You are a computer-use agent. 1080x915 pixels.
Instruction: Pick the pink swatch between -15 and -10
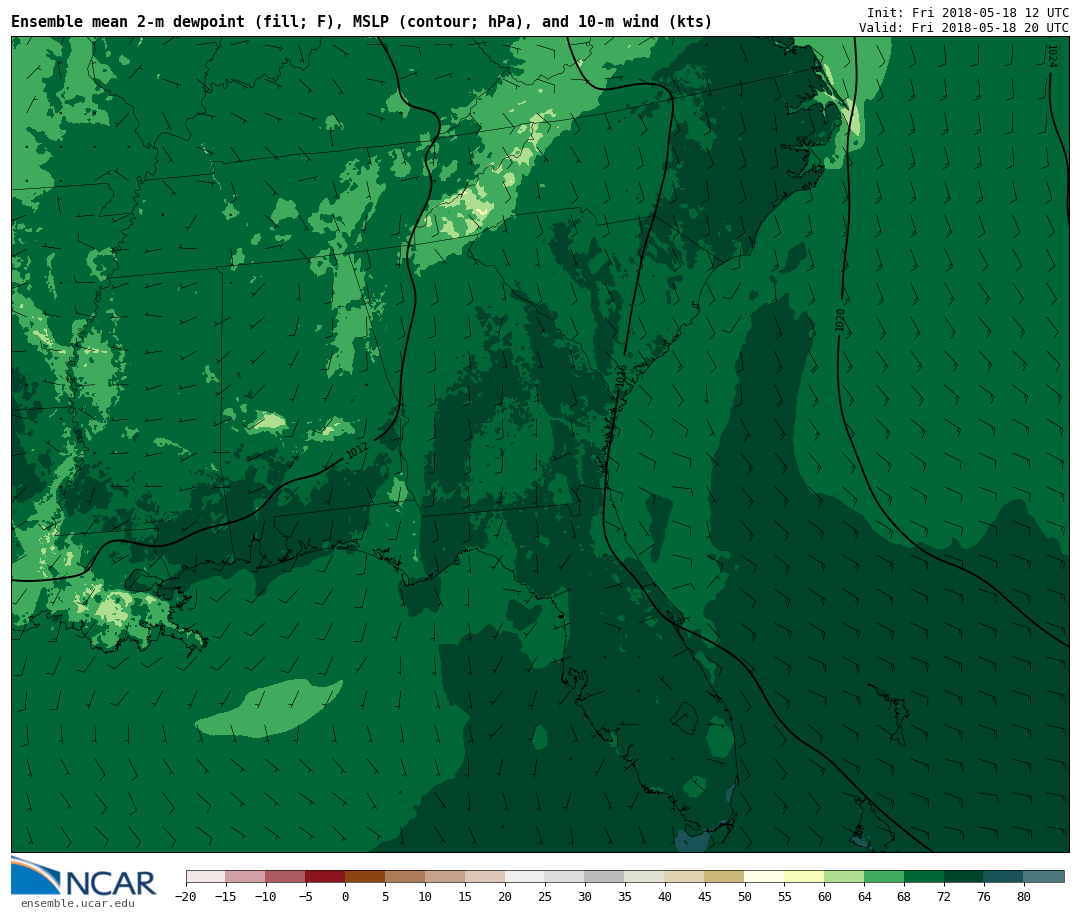coord(246,877)
